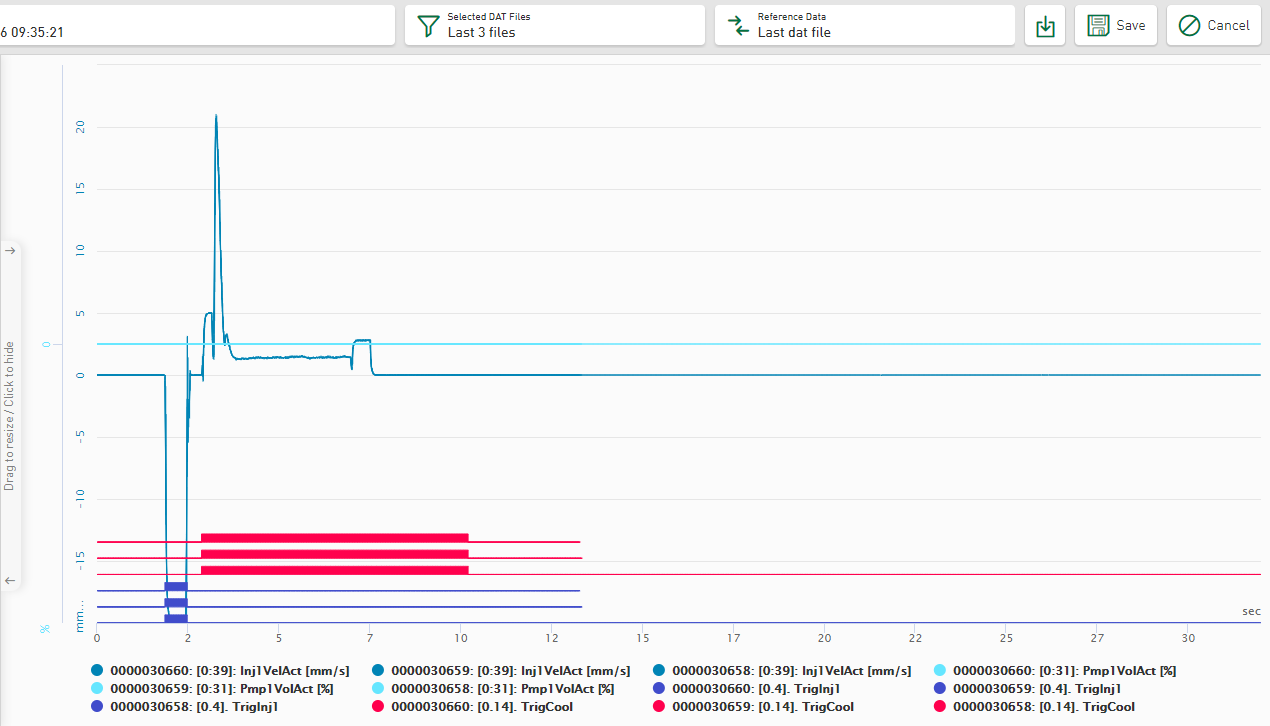Click the funnel filter icon
Screen dimensions: 1270x726
pyautogui.click(x=428, y=25)
